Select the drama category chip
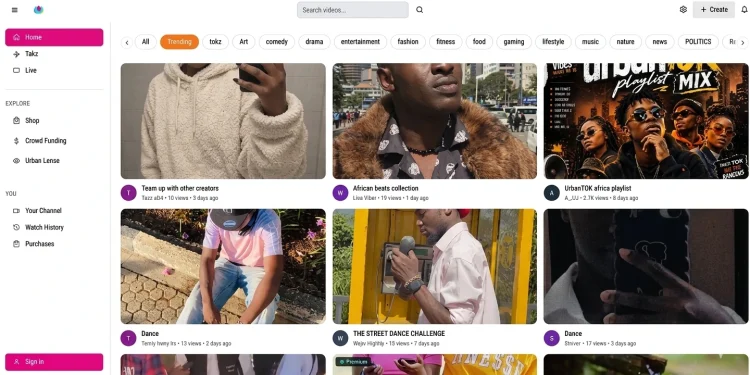The width and height of the screenshot is (750, 375). (x=314, y=42)
